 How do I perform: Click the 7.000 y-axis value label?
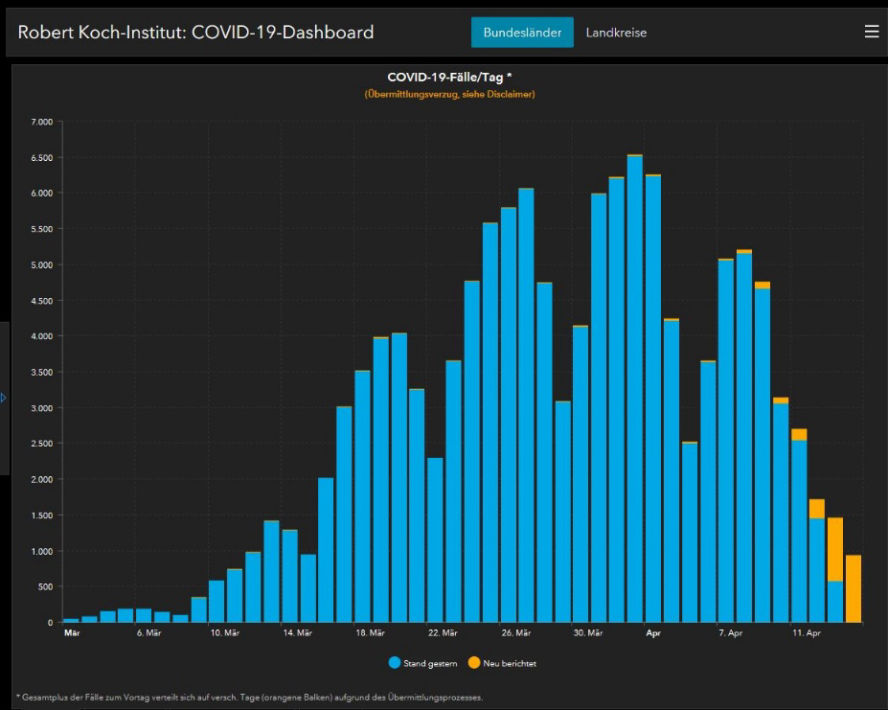point(41,122)
